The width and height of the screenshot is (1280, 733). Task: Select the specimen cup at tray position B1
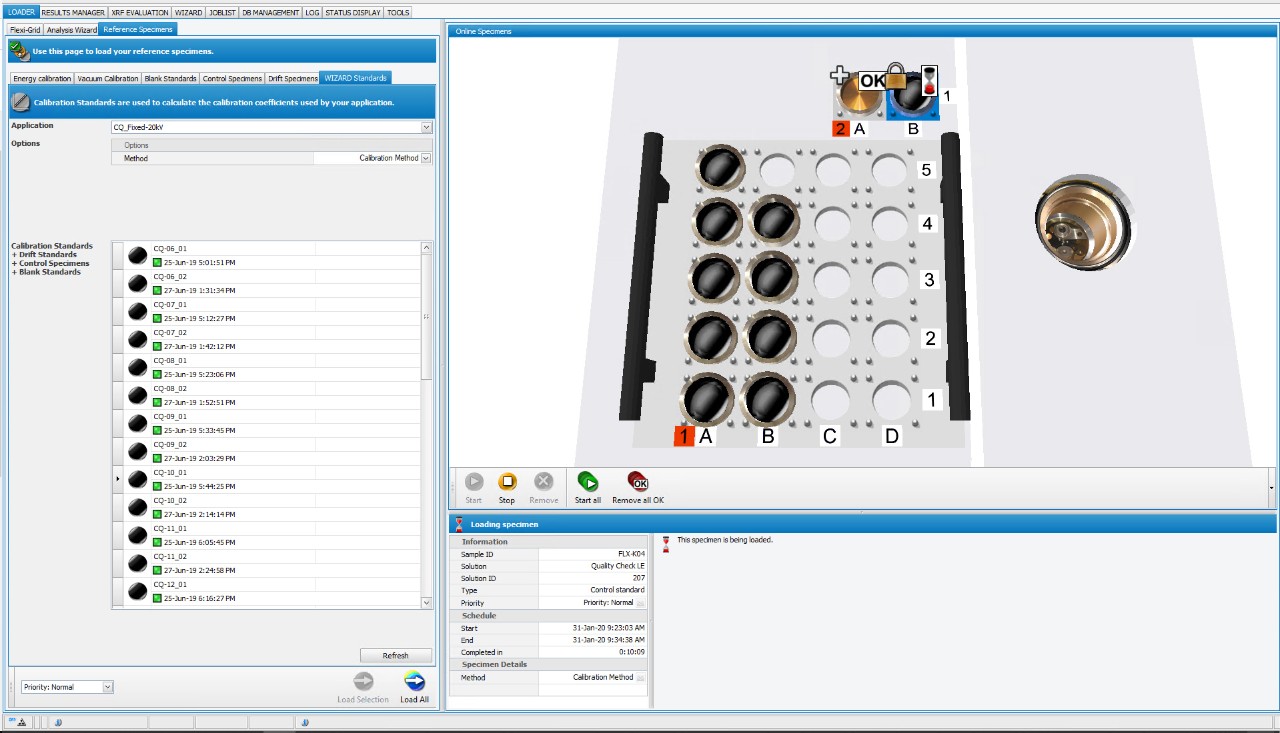(768, 398)
